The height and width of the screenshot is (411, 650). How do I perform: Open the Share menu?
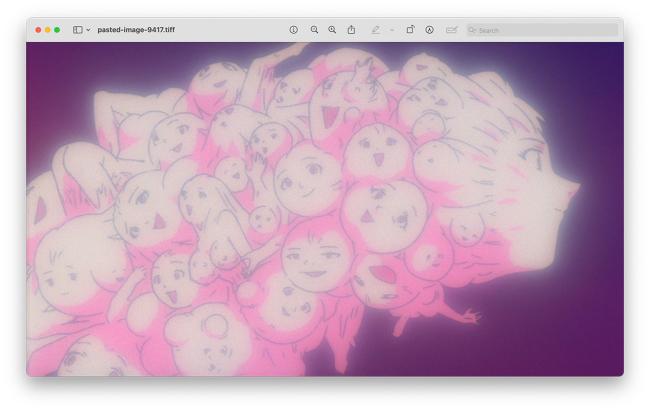tap(351, 30)
